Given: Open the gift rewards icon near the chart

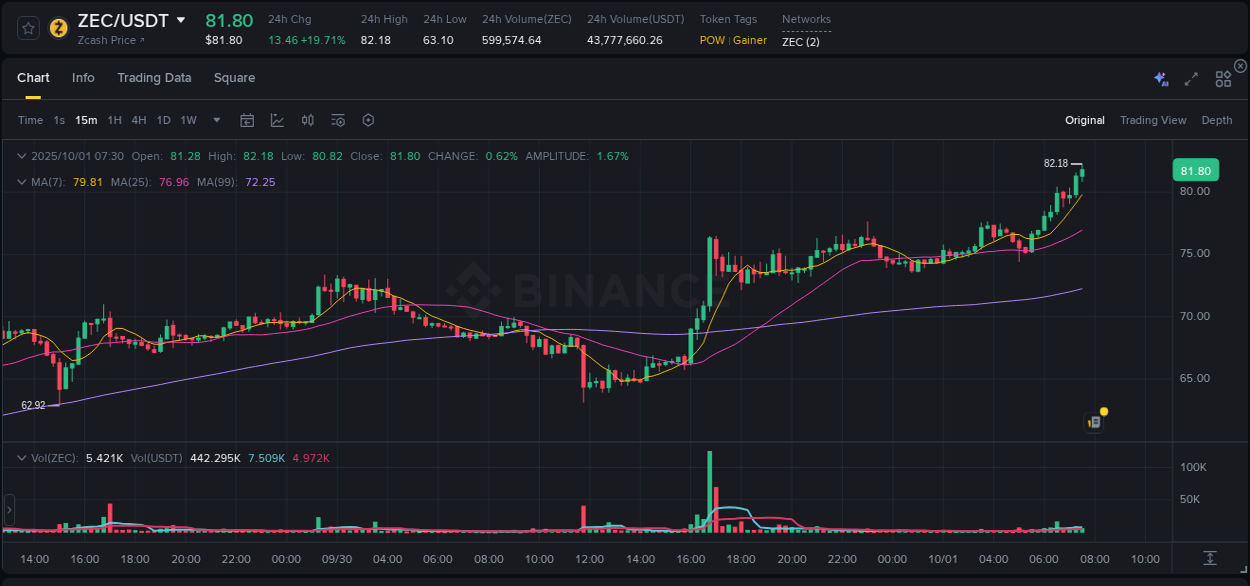Looking at the screenshot, I should click(x=1093, y=421).
